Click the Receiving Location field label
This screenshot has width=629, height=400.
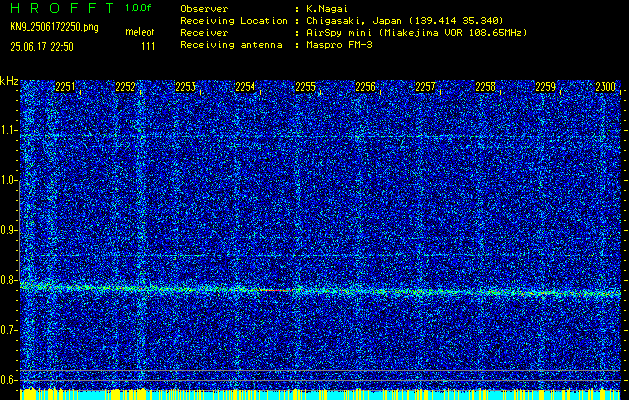(x=234, y=21)
